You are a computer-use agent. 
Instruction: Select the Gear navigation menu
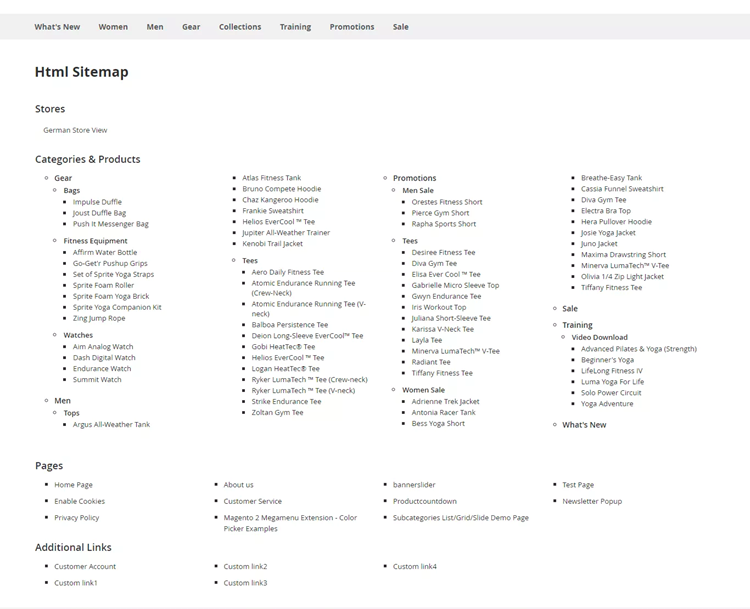[191, 27]
